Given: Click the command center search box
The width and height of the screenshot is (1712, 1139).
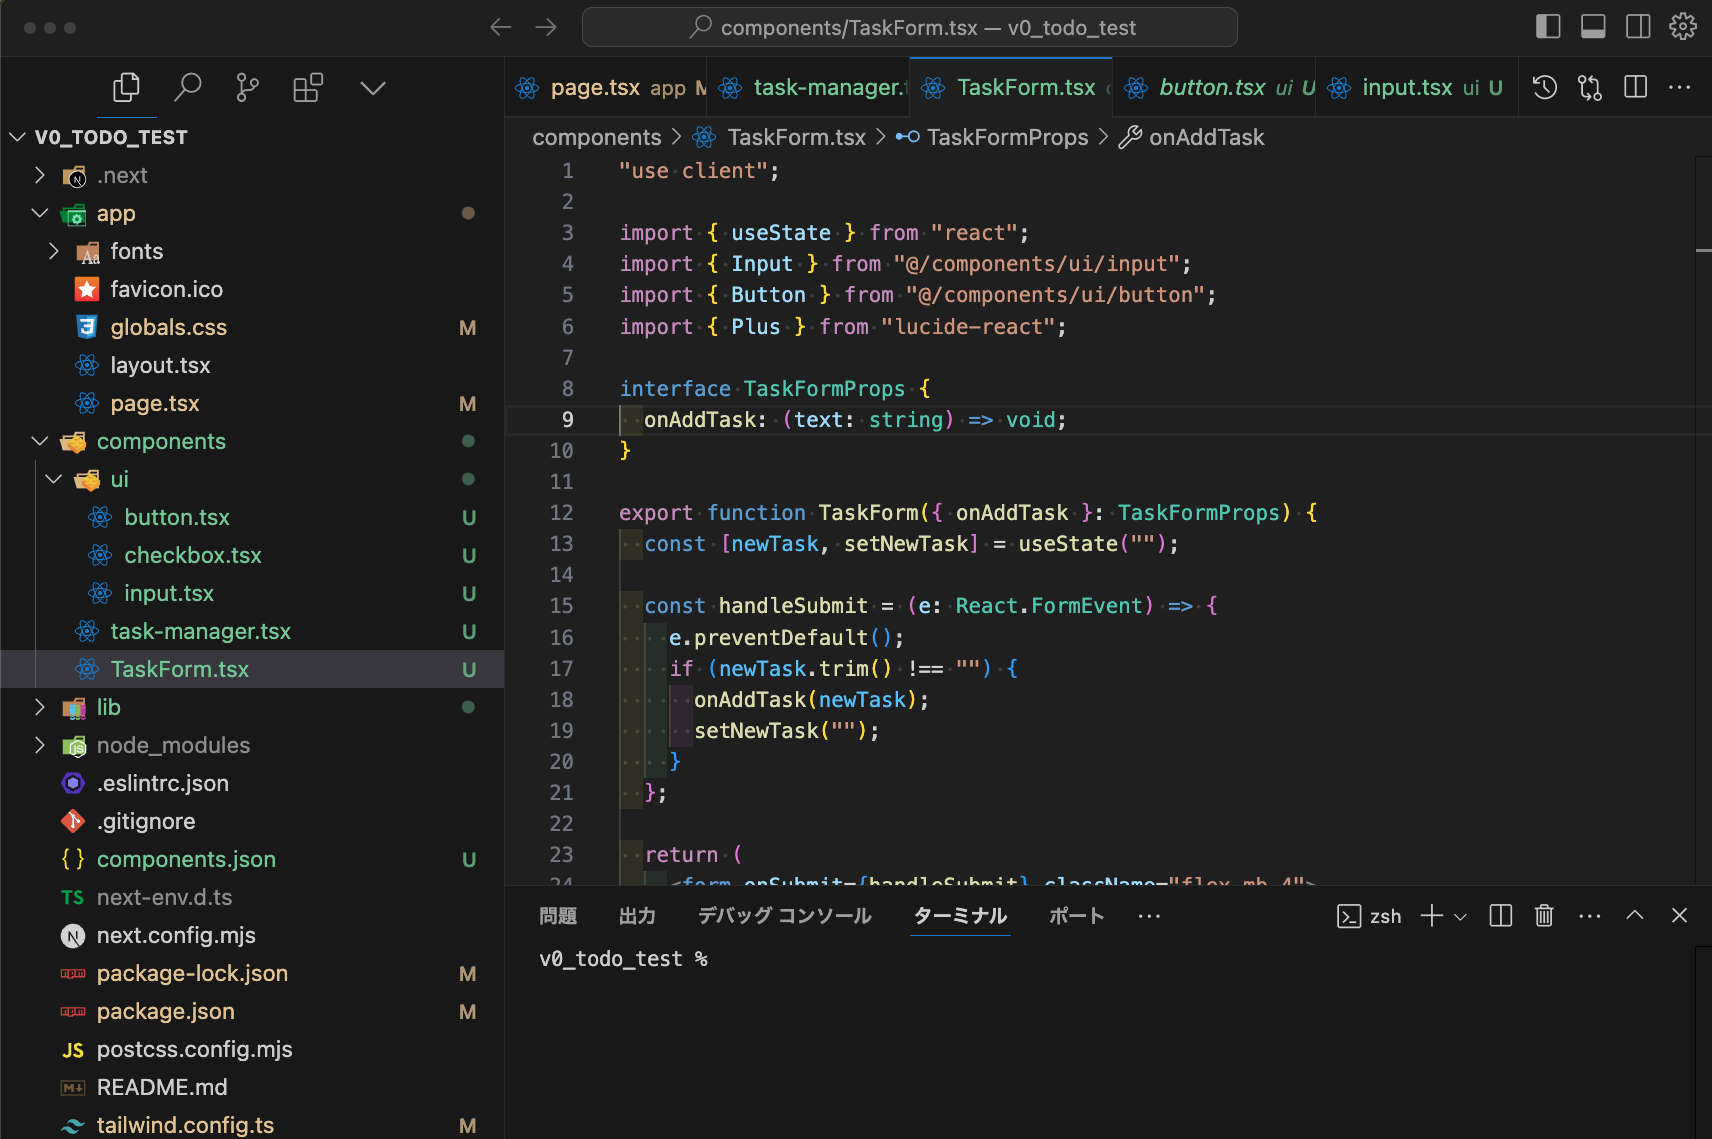Looking at the screenshot, I should 909,27.
